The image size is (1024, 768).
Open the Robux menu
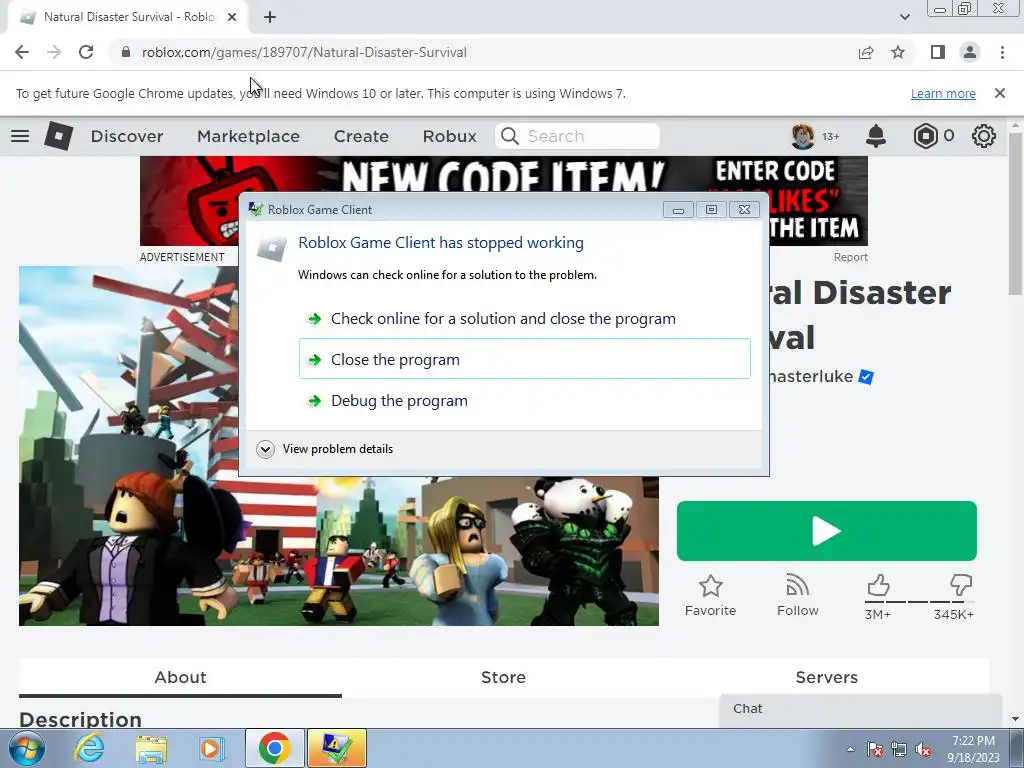[449, 136]
